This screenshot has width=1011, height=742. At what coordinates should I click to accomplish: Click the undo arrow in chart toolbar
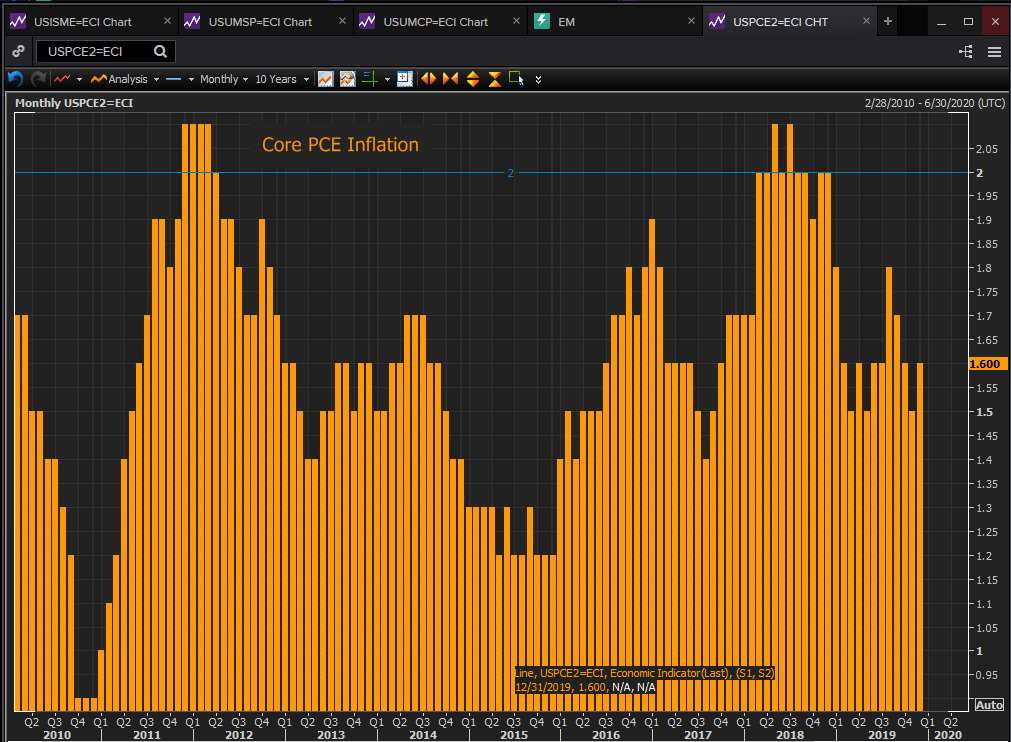[x=15, y=78]
